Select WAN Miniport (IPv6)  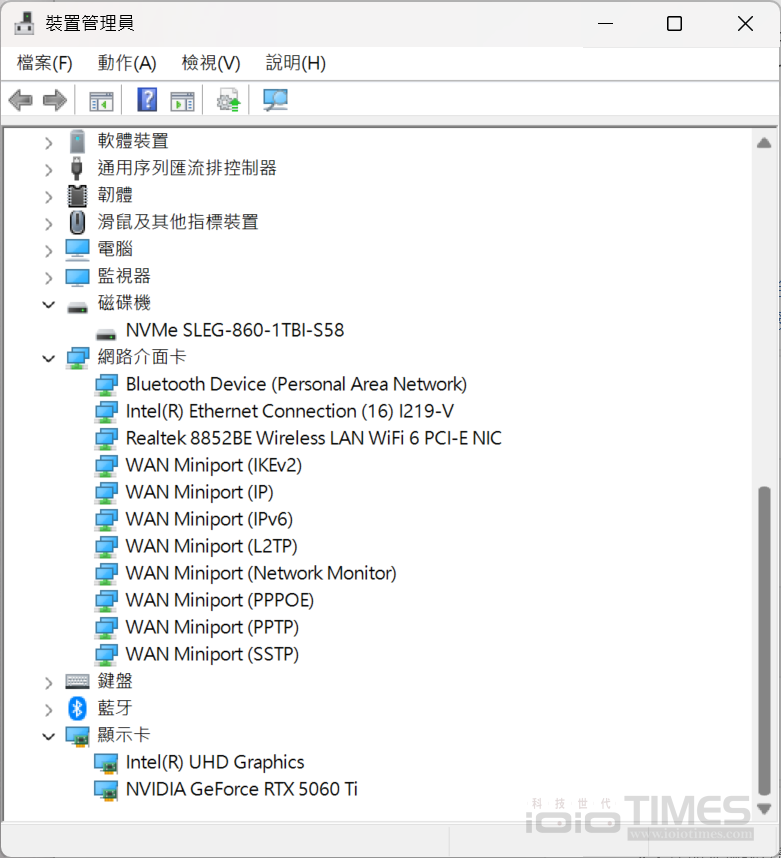(x=209, y=519)
